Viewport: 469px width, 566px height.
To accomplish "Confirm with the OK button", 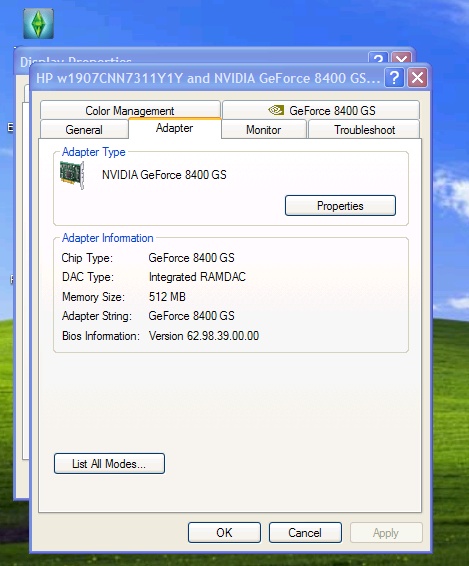I will [x=224, y=532].
